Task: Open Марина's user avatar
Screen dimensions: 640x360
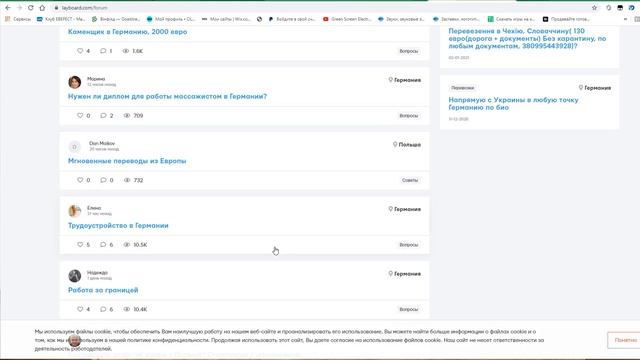Action: [74, 82]
